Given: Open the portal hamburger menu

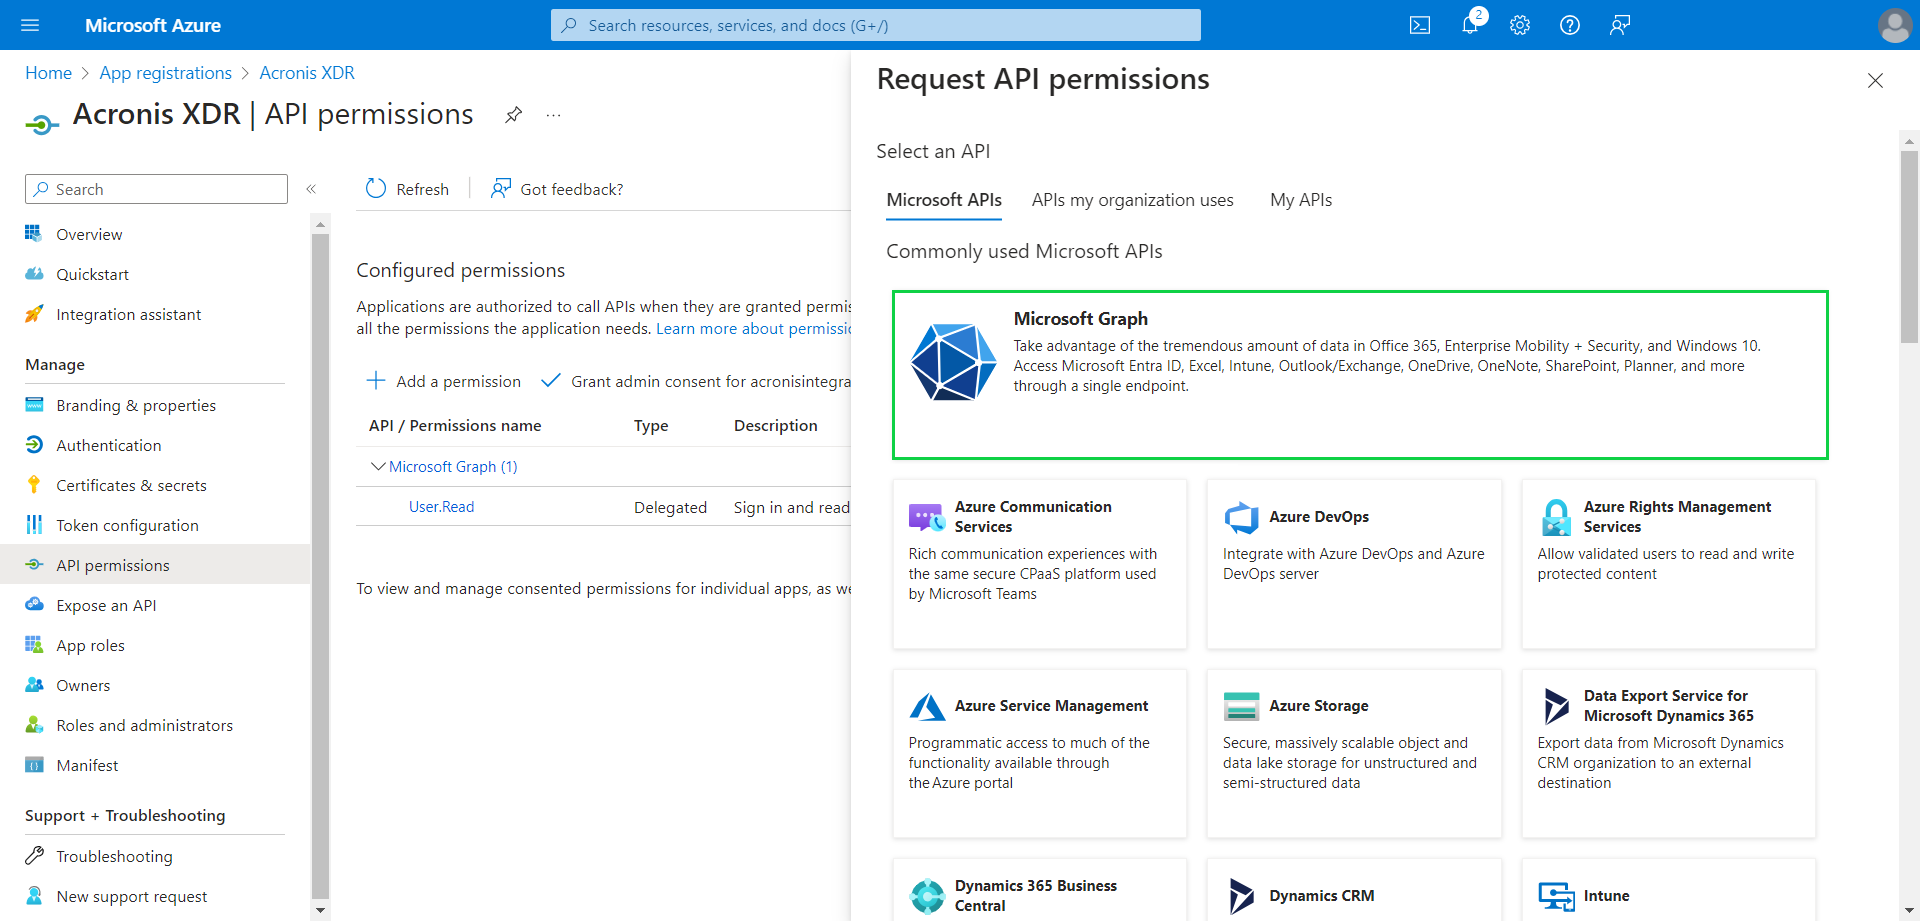Looking at the screenshot, I should tap(29, 25).
